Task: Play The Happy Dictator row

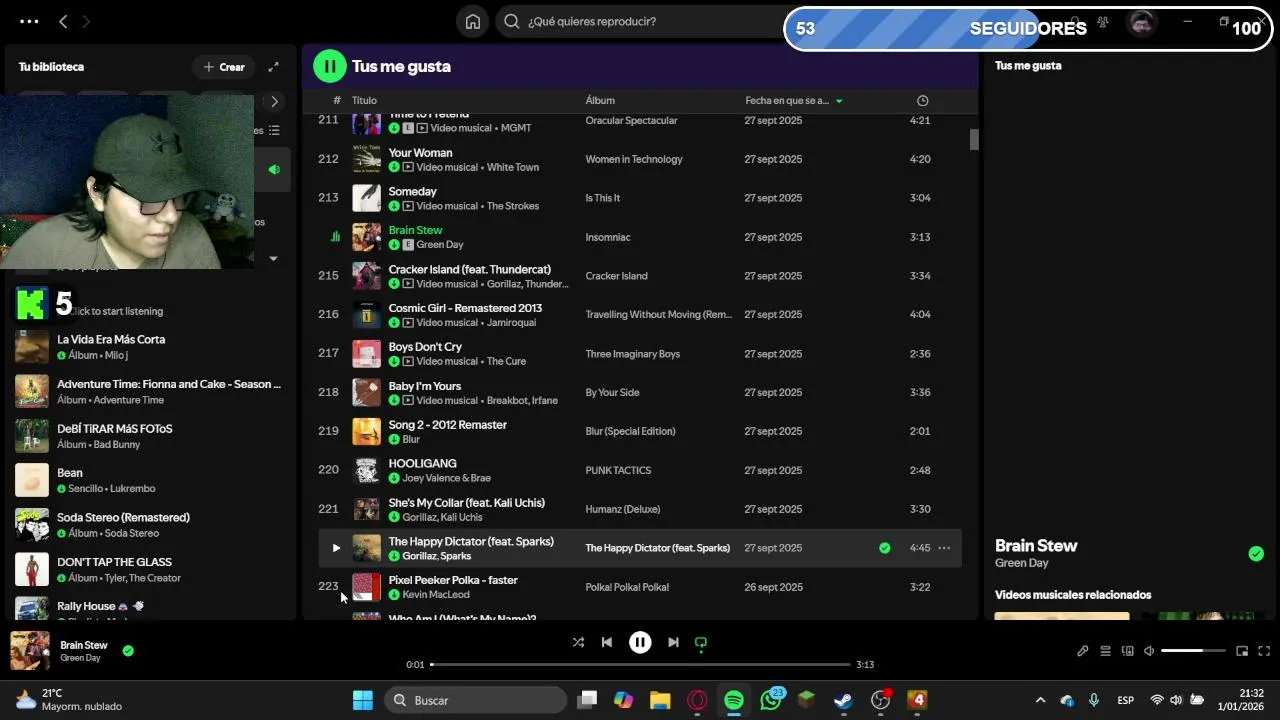Action: pyautogui.click(x=336, y=548)
